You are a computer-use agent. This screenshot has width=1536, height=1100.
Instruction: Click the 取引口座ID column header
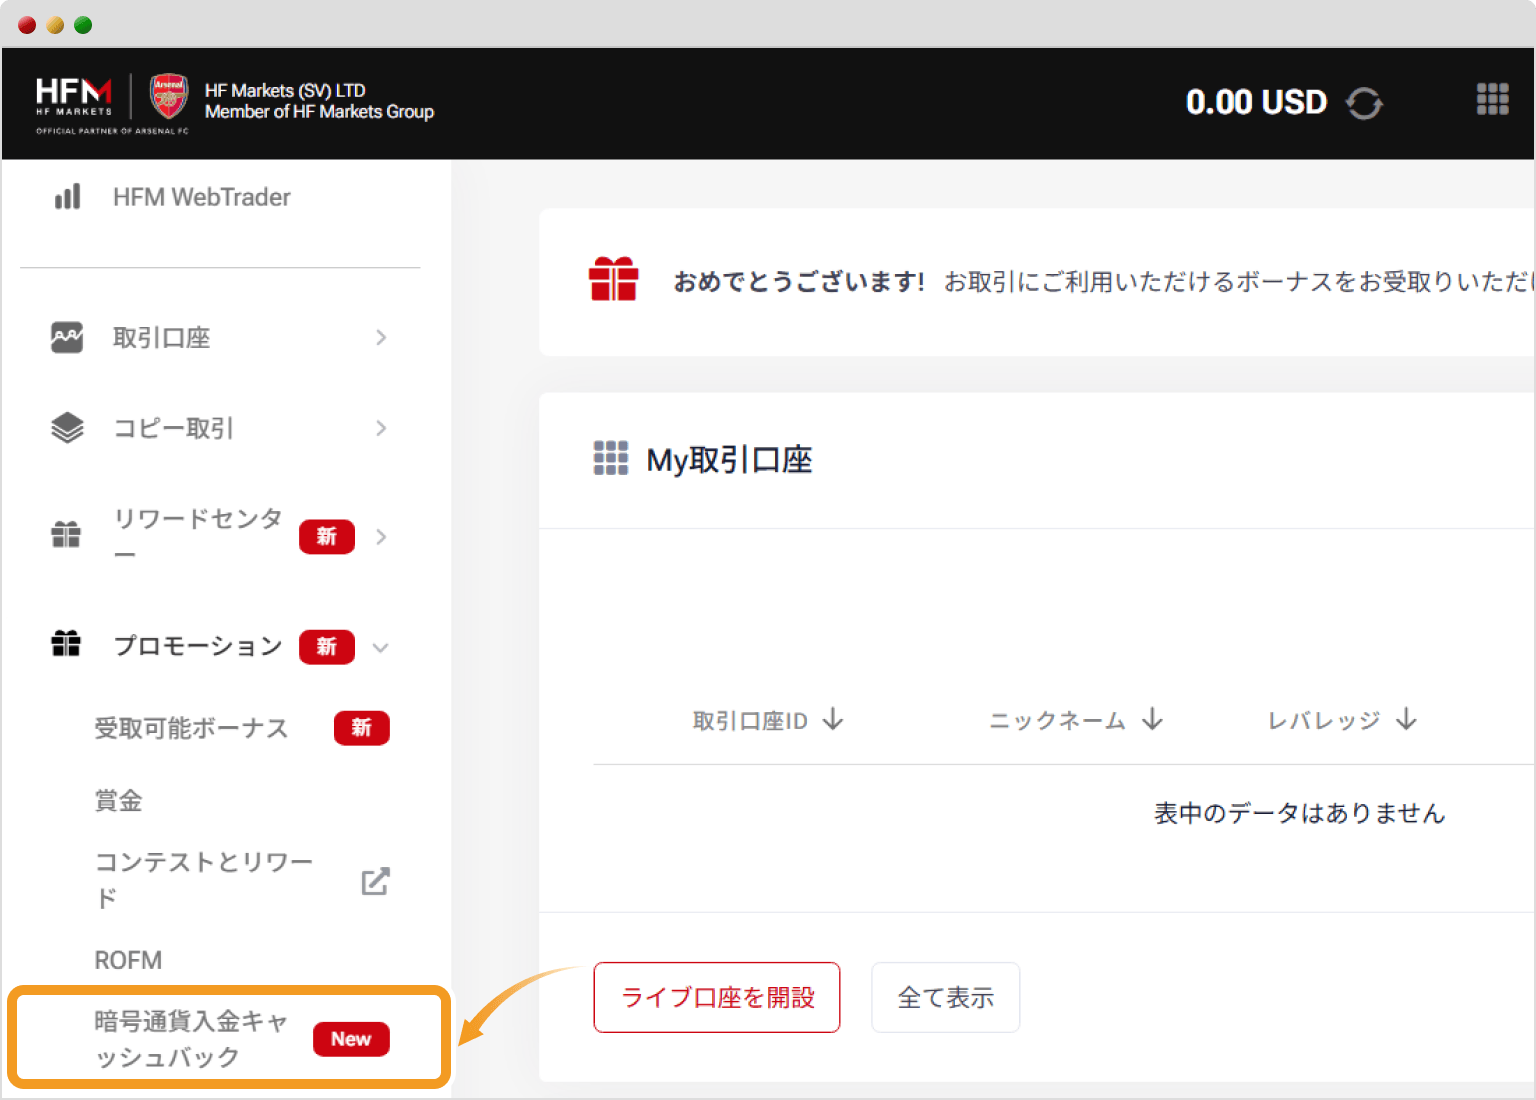click(x=750, y=721)
